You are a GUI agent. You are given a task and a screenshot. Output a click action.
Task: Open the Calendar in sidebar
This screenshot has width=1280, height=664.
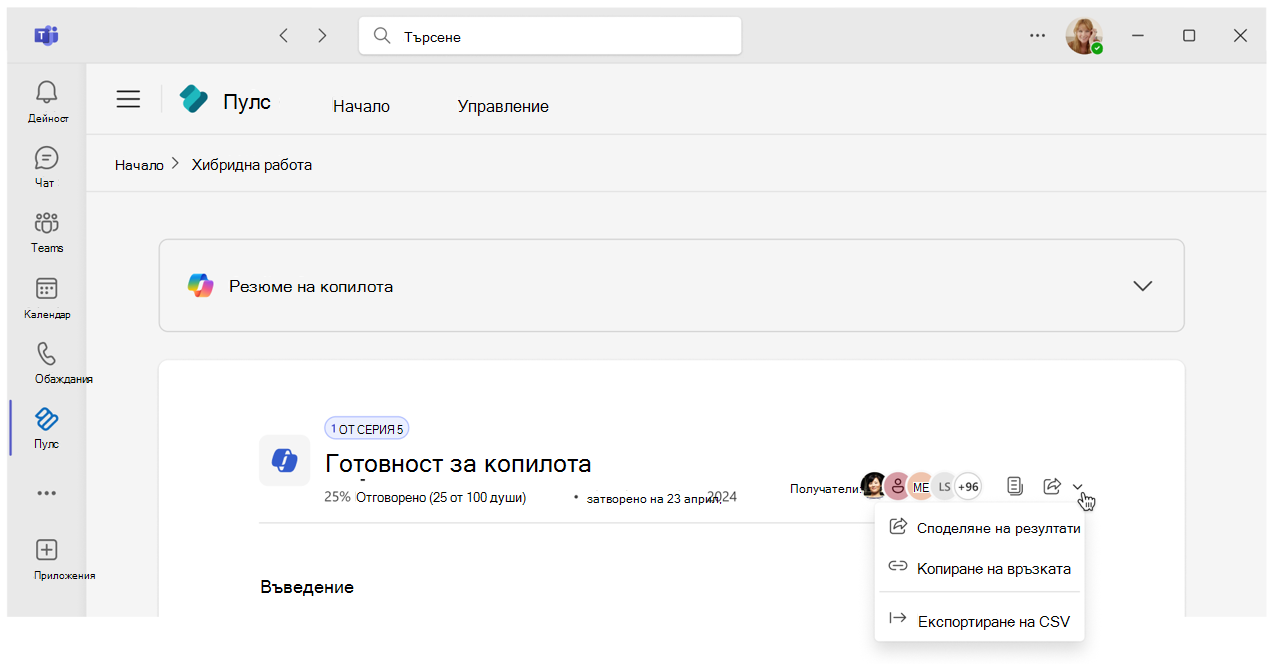(46, 289)
